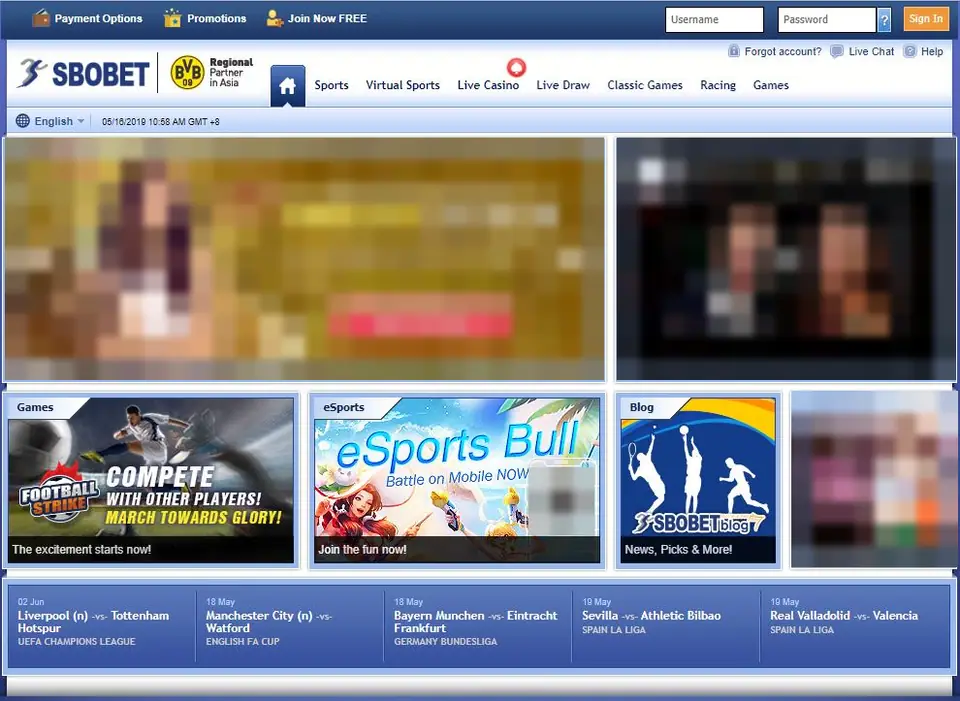Open the blurred card next to Blog
The height and width of the screenshot is (701, 960).
point(873,480)
